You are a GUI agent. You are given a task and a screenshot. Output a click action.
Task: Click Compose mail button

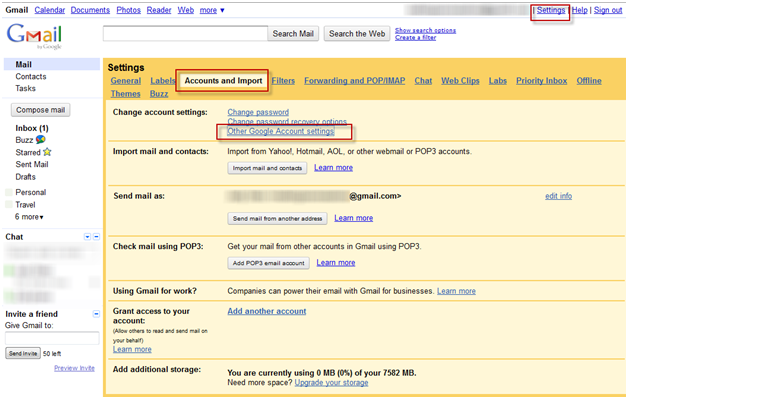coord(41,110)
